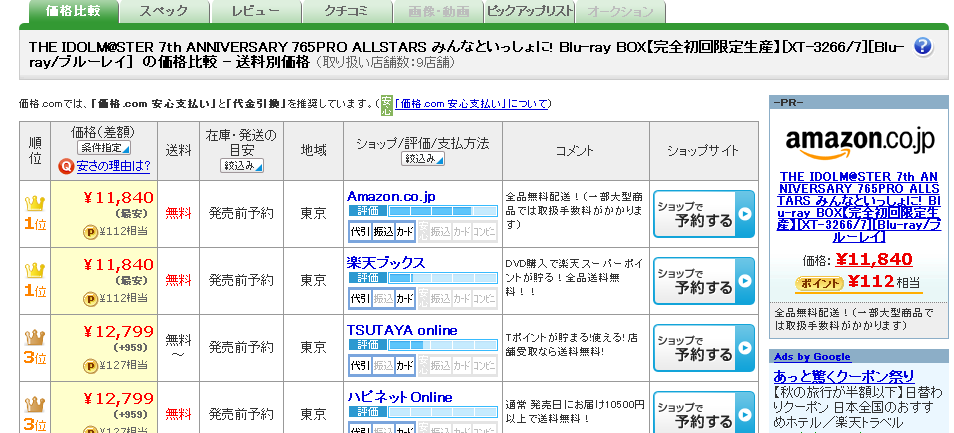This screenshot has width=954, height=433.
Task: Click the 安さの理由は? link
Action: tap(113, 166)
